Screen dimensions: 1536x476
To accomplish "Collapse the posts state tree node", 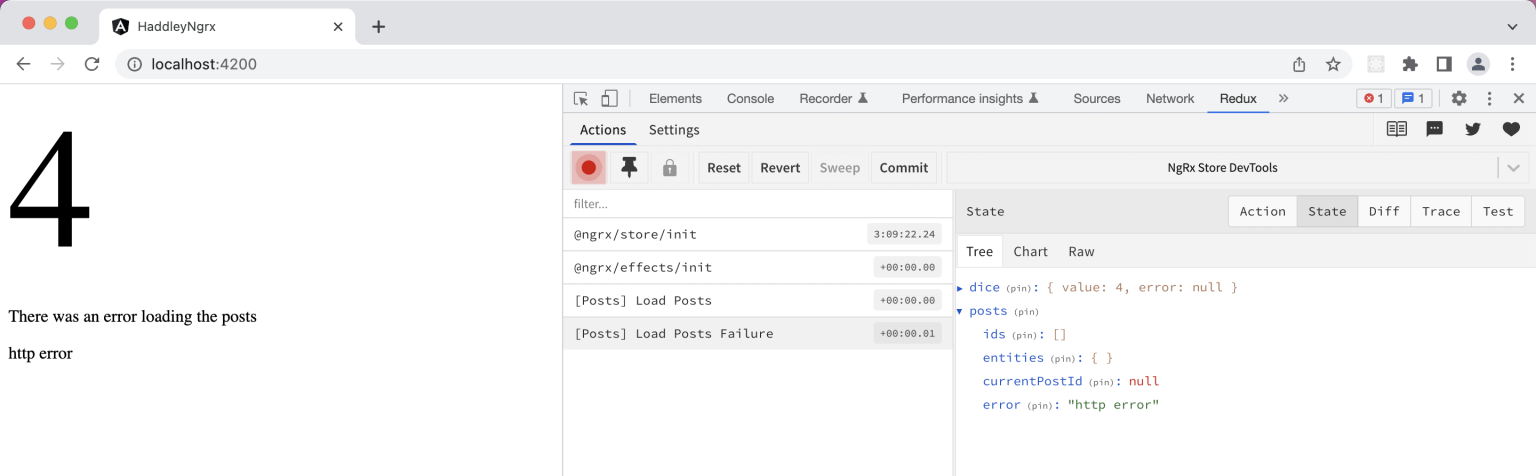I will coord(961,311).
